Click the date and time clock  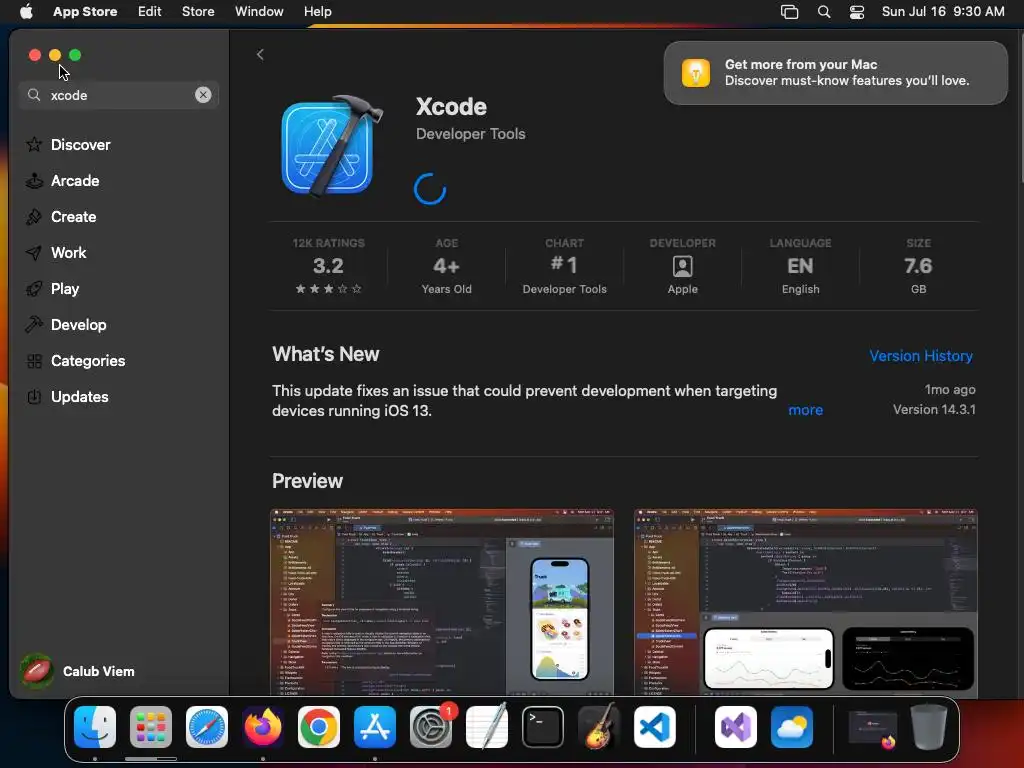click(x=943, y=12)
